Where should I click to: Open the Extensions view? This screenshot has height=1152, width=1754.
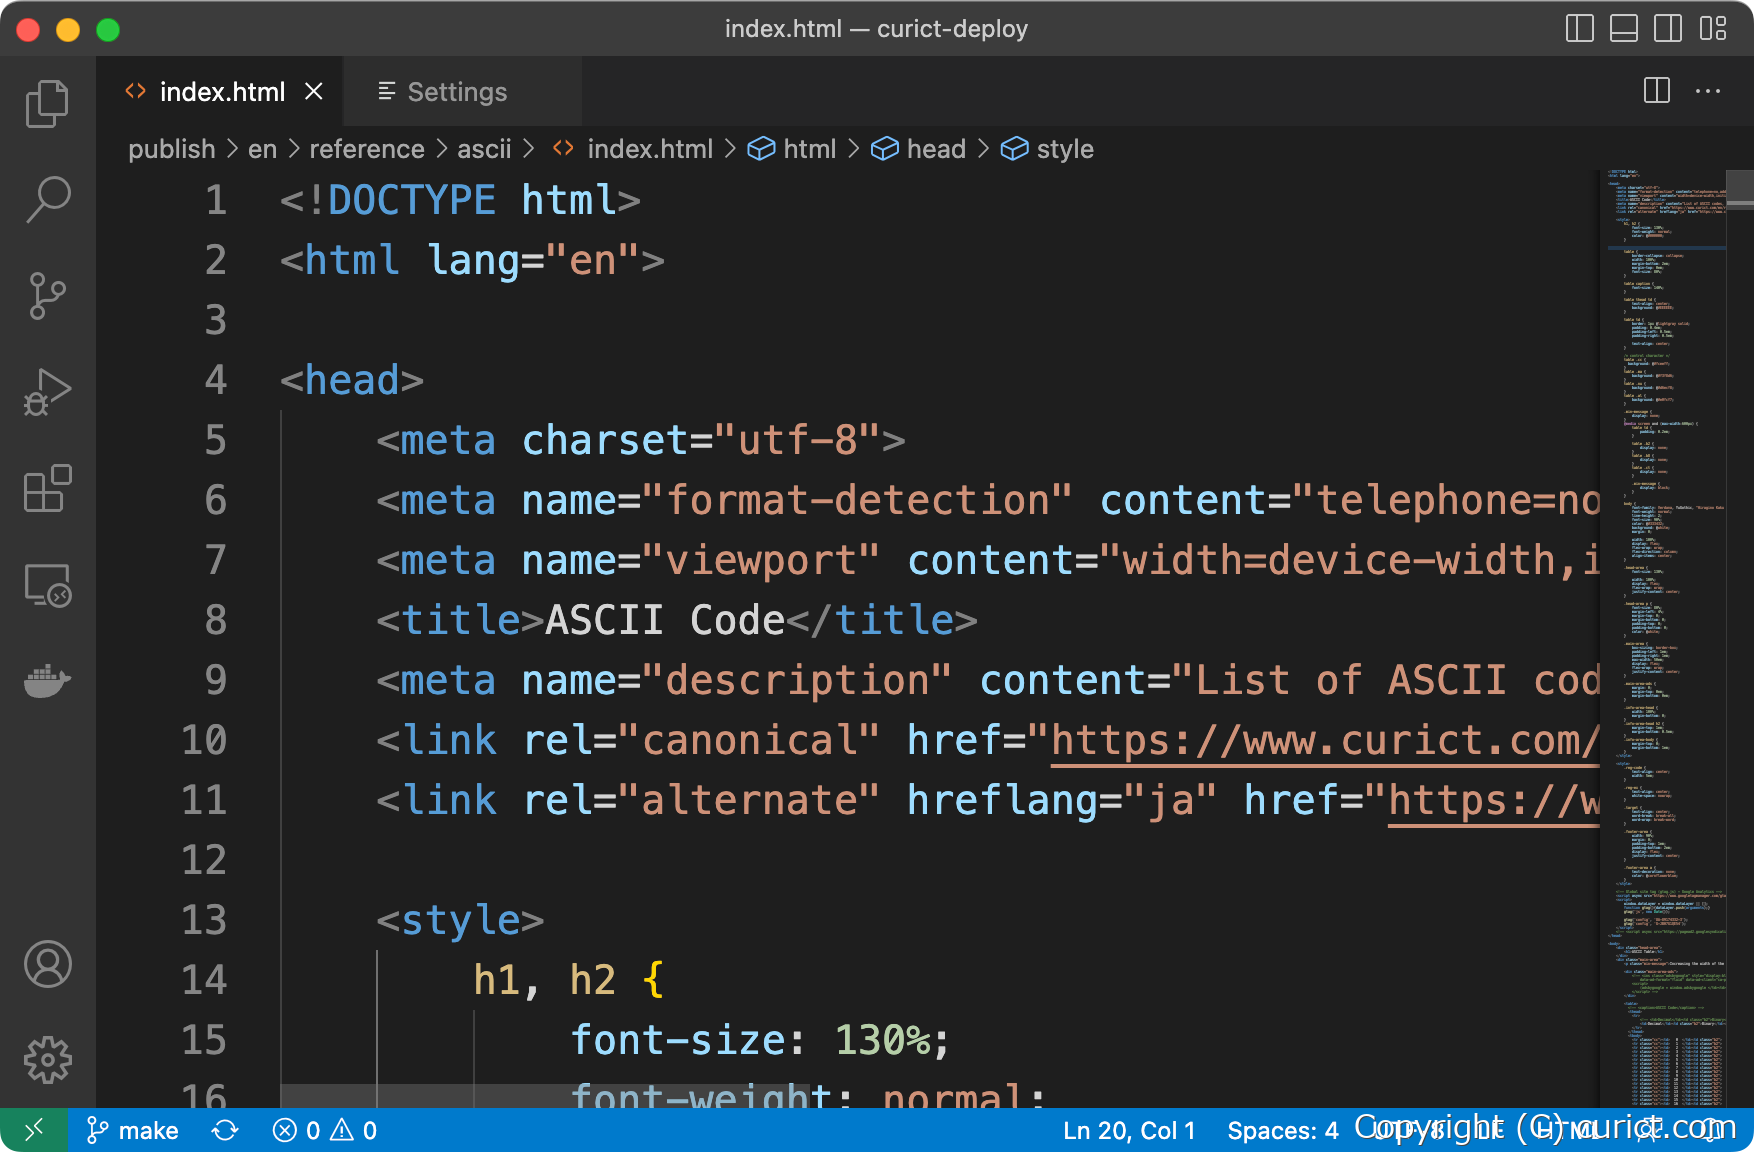[x=47, y=489]
